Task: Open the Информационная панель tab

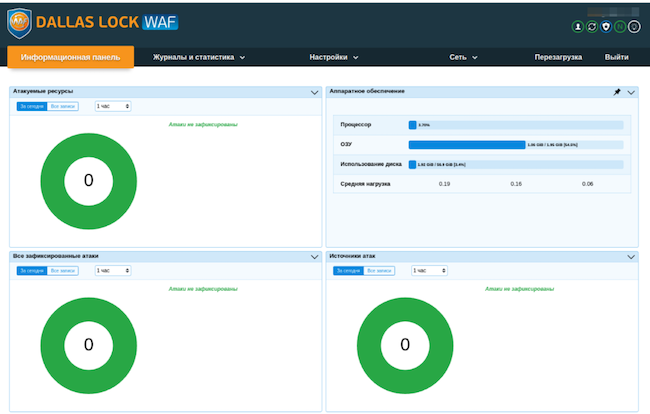Action: tap(70, 57)
